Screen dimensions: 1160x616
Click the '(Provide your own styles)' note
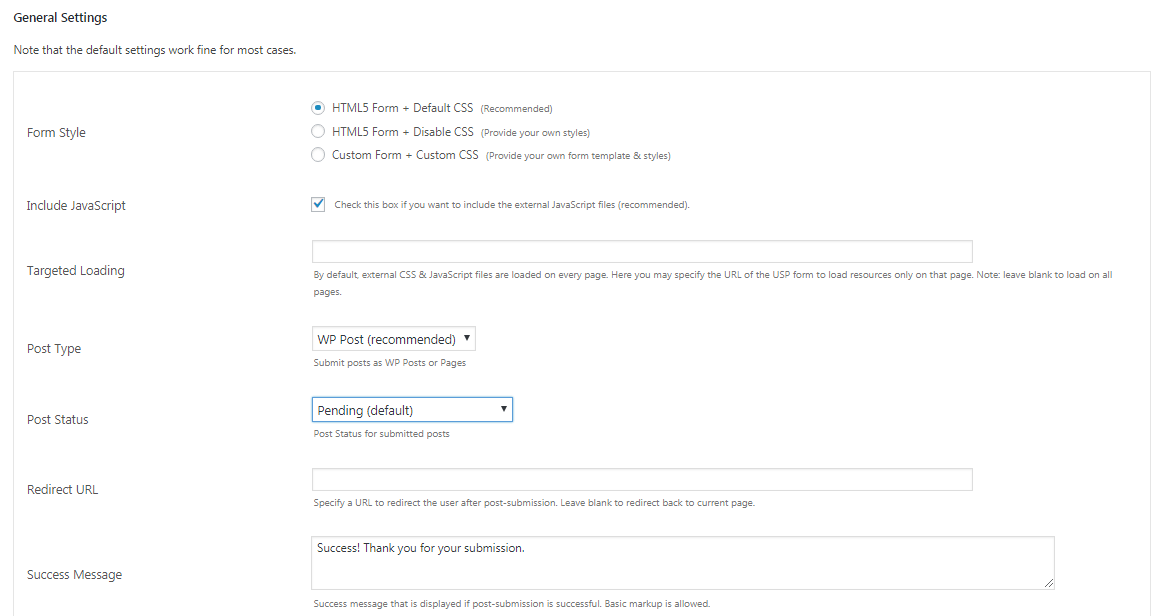[536, 133]
